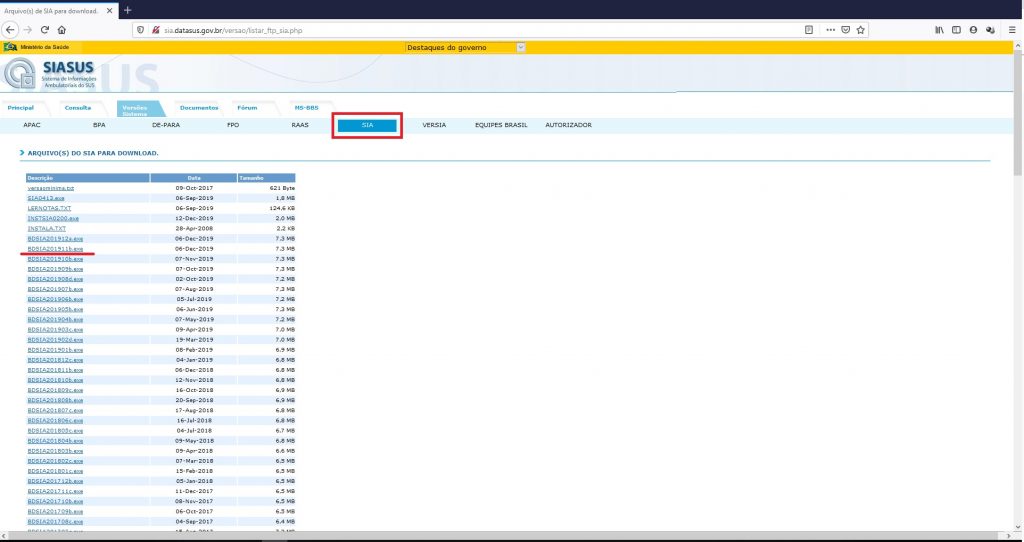Open page actions three-dots menu

(830, 30)
